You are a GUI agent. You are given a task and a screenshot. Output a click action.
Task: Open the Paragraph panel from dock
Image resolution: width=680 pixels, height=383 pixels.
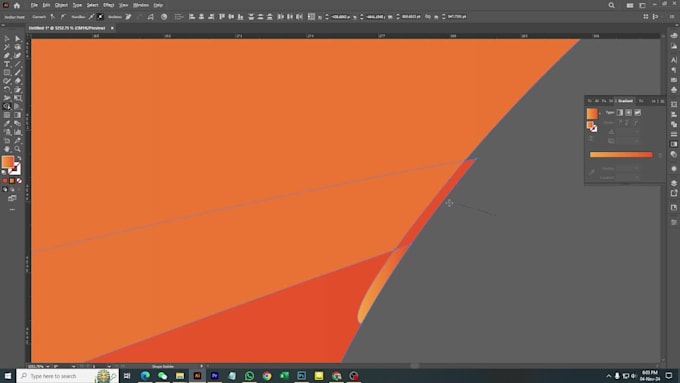673,70
